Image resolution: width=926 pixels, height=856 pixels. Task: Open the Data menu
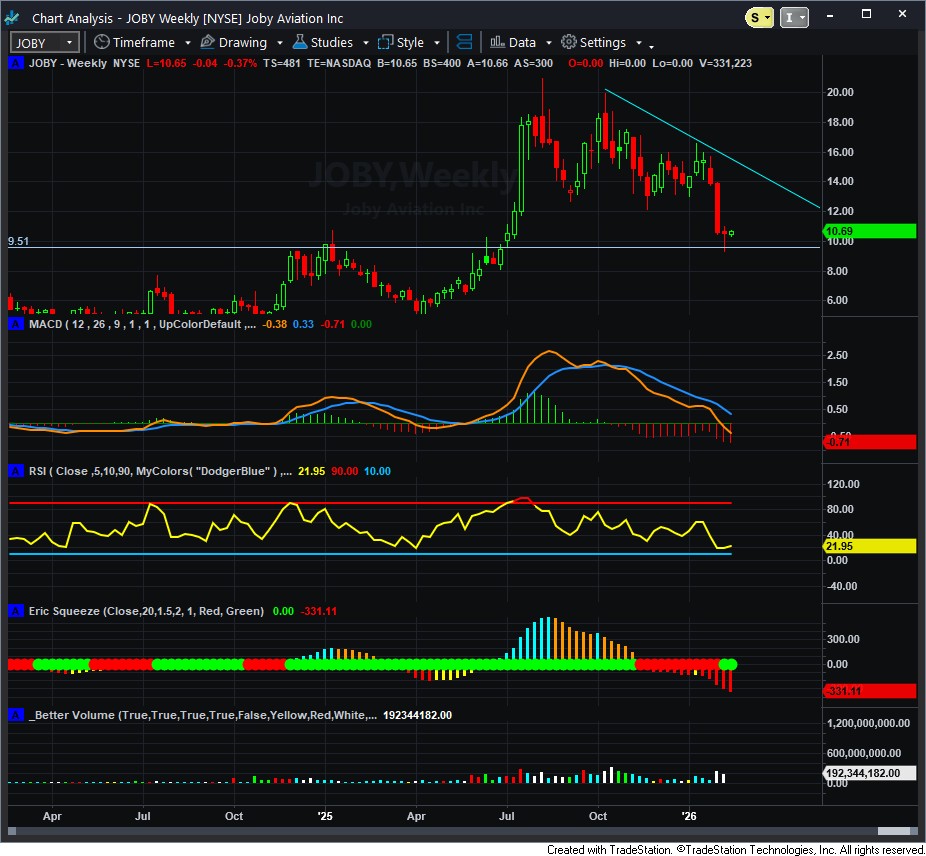[x=522, y=42]
